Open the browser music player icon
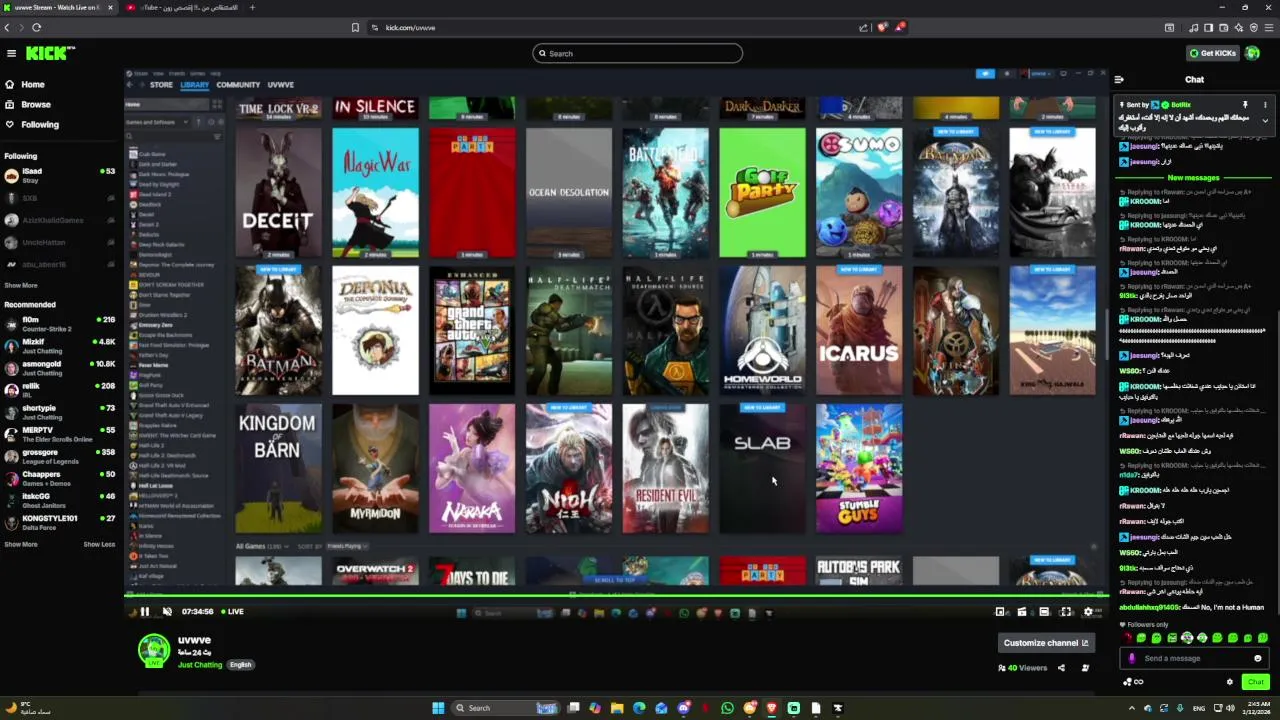The width and height of the screenshot is (1280, 720). 1194,28
